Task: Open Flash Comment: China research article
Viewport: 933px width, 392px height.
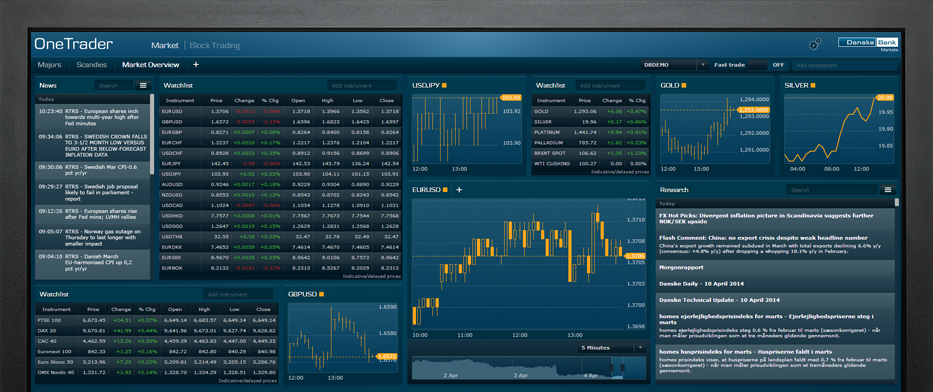Action: coord(775,244)
